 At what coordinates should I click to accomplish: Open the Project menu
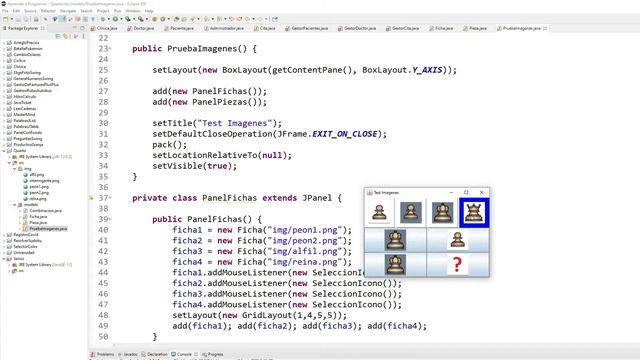pyautogui.click(x=103, y=11)
